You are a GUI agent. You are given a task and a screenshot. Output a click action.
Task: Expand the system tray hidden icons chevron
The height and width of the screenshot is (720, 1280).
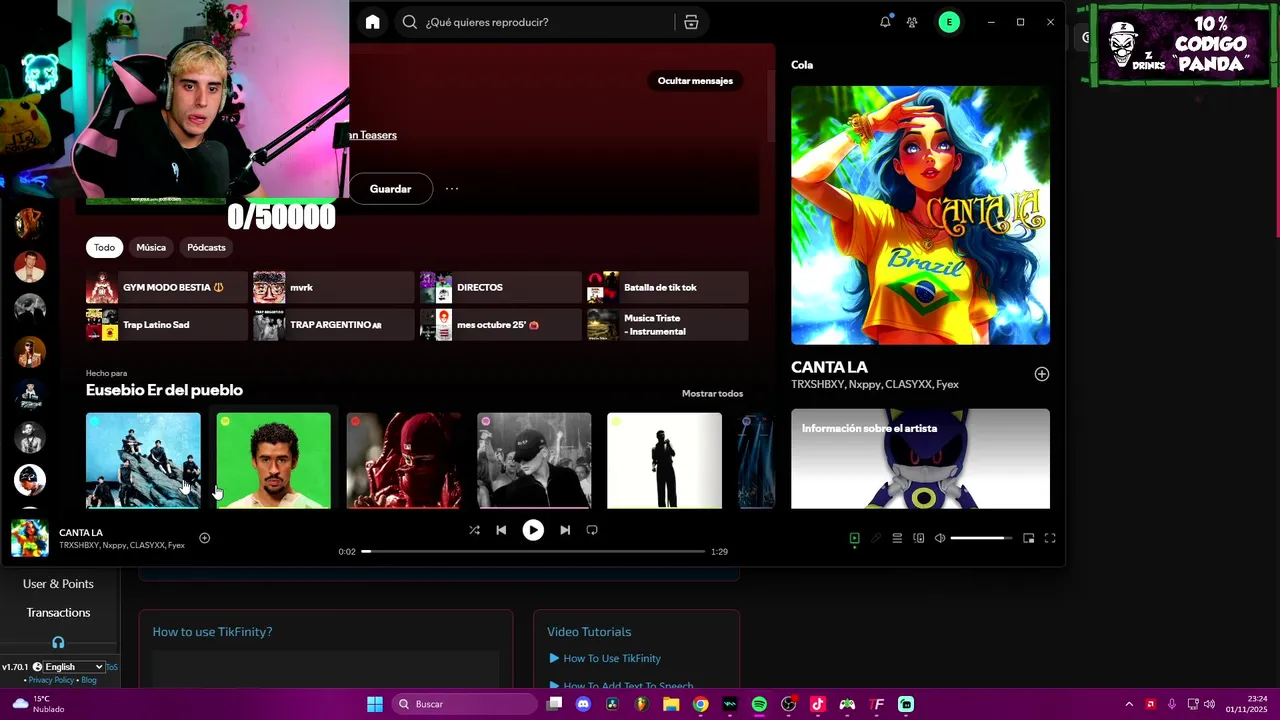(1129, 704)
